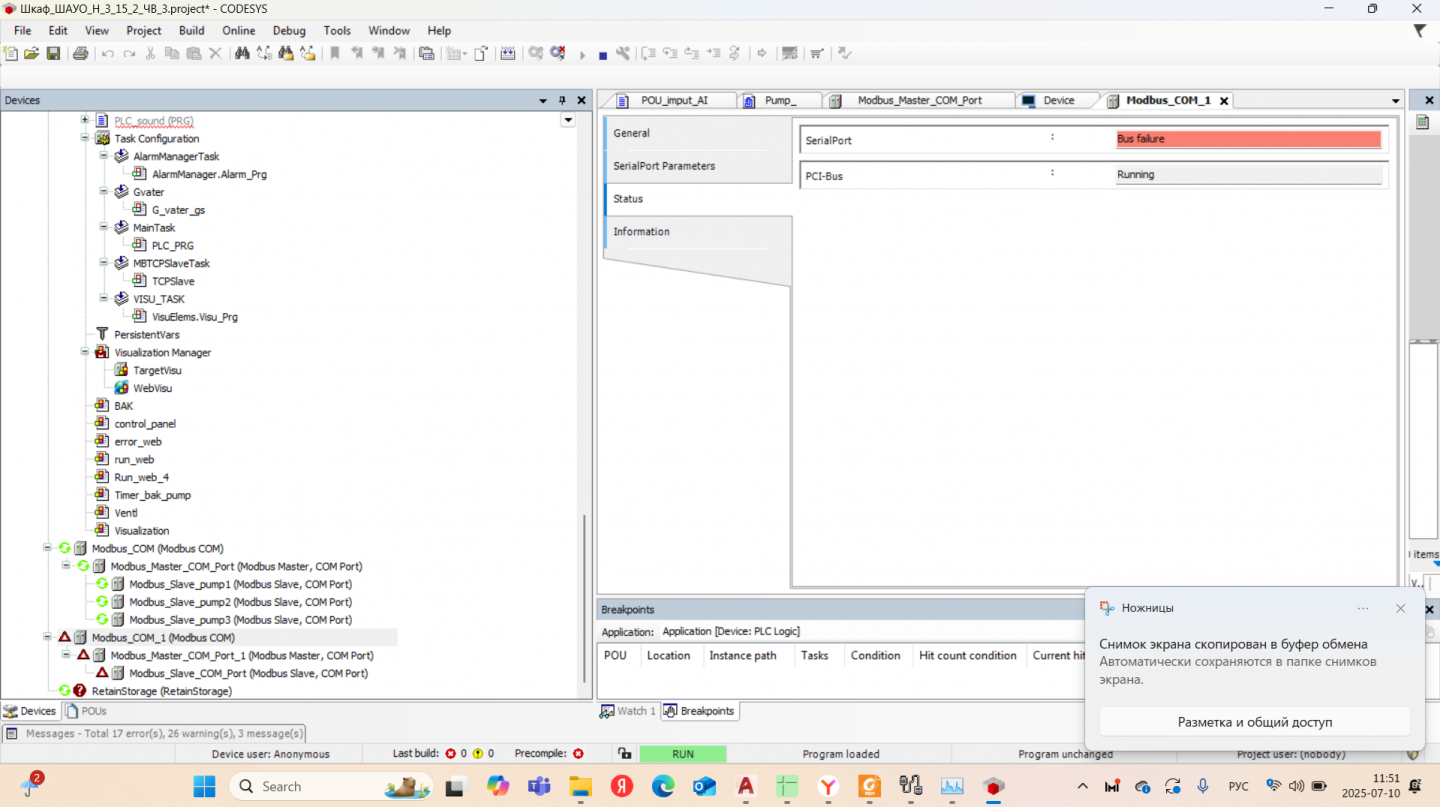Viewport: 1440px width, 807px height.
Task: Switch to the POUs panel tab
Action: pos(87,711)
